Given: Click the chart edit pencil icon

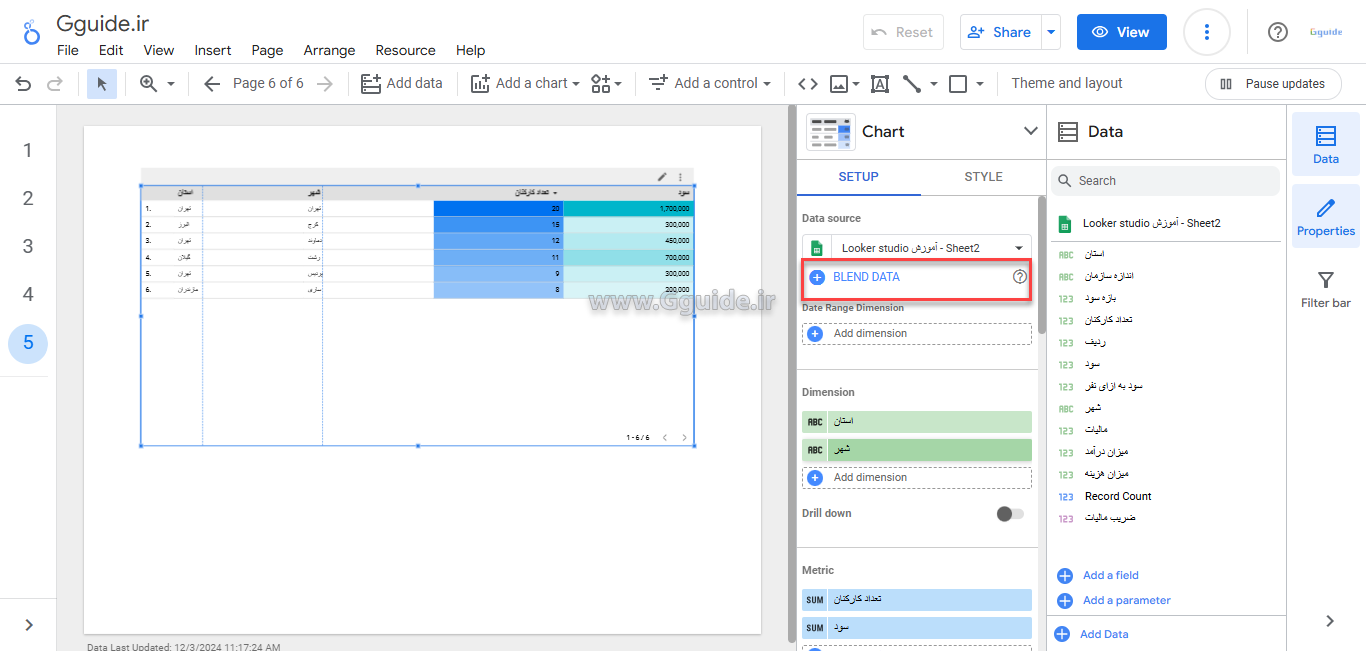Looking at the screenshot, I should click(662, 176).
